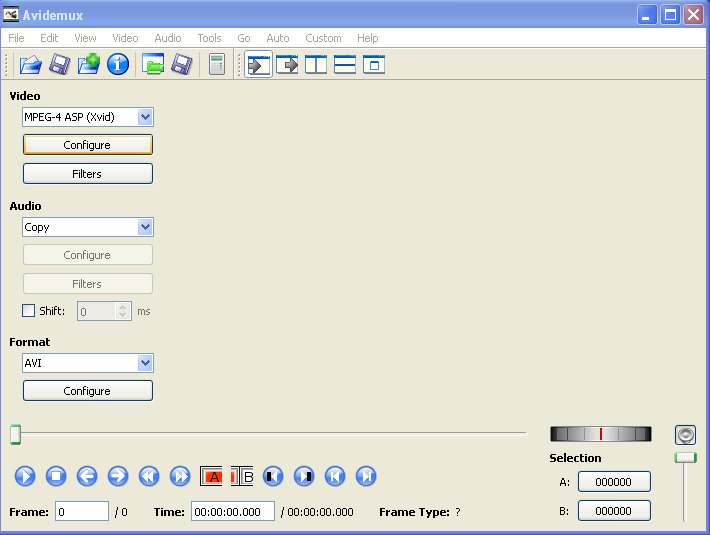Click the Shift milliseconds spin box
This screenshot has height=535, width=710.
pyautogui.click(x=104, y=311)
